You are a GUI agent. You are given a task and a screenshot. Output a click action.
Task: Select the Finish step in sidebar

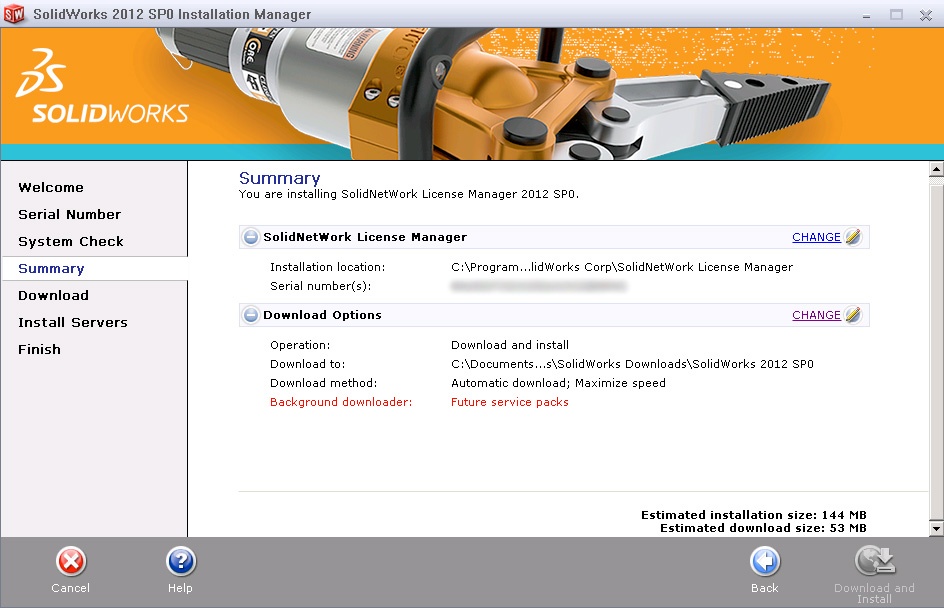click(40, 350)
